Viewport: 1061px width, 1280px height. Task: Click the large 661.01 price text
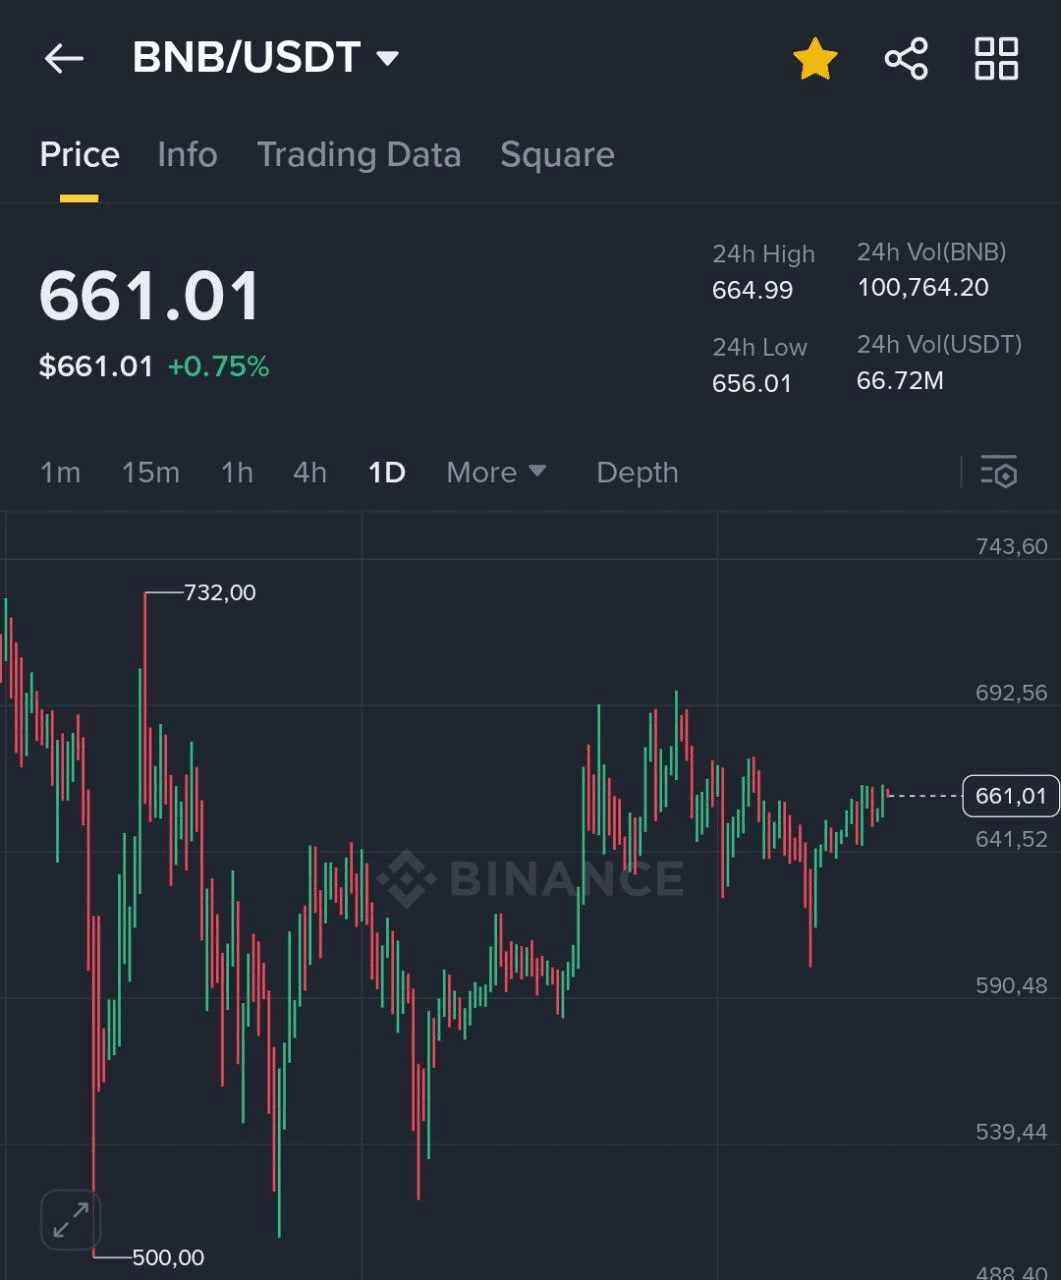click(149, 296)
